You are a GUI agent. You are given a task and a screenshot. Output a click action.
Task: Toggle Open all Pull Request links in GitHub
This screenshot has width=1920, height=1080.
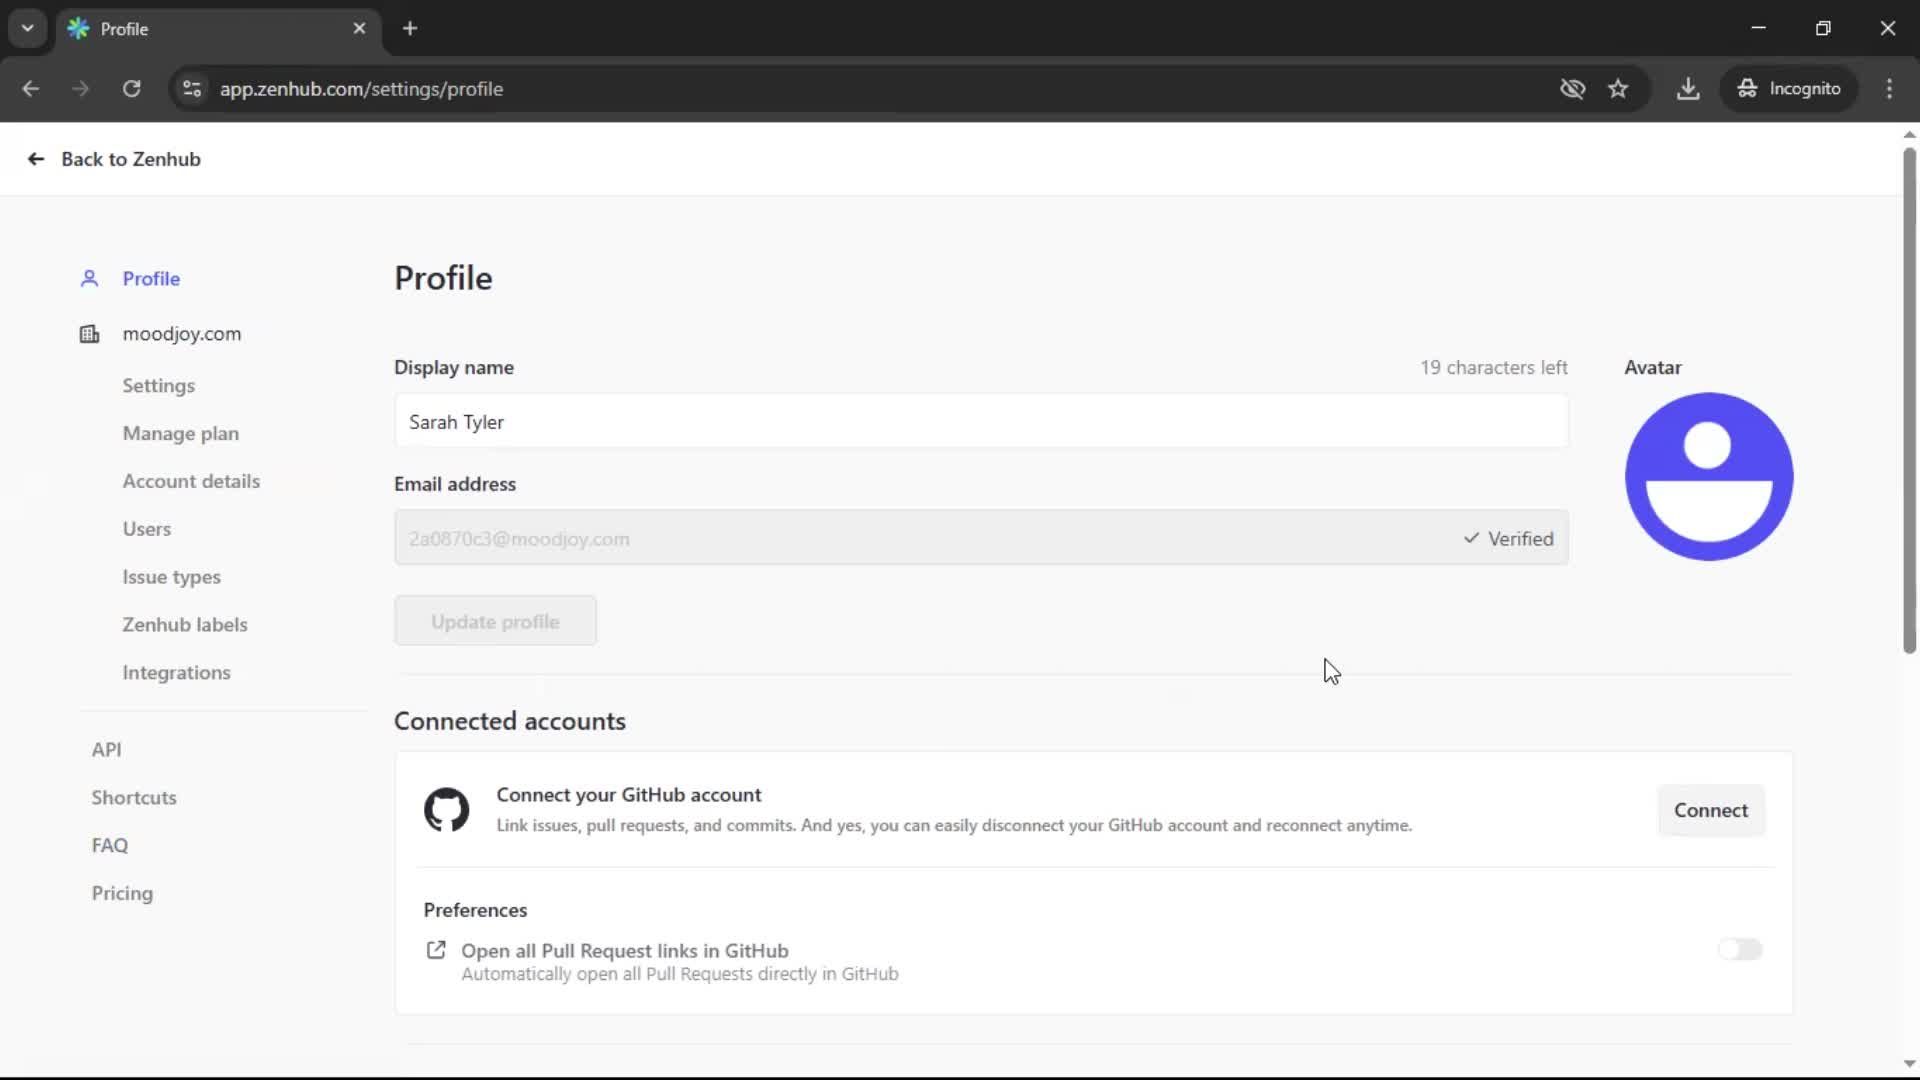(x=1739, y=949)
